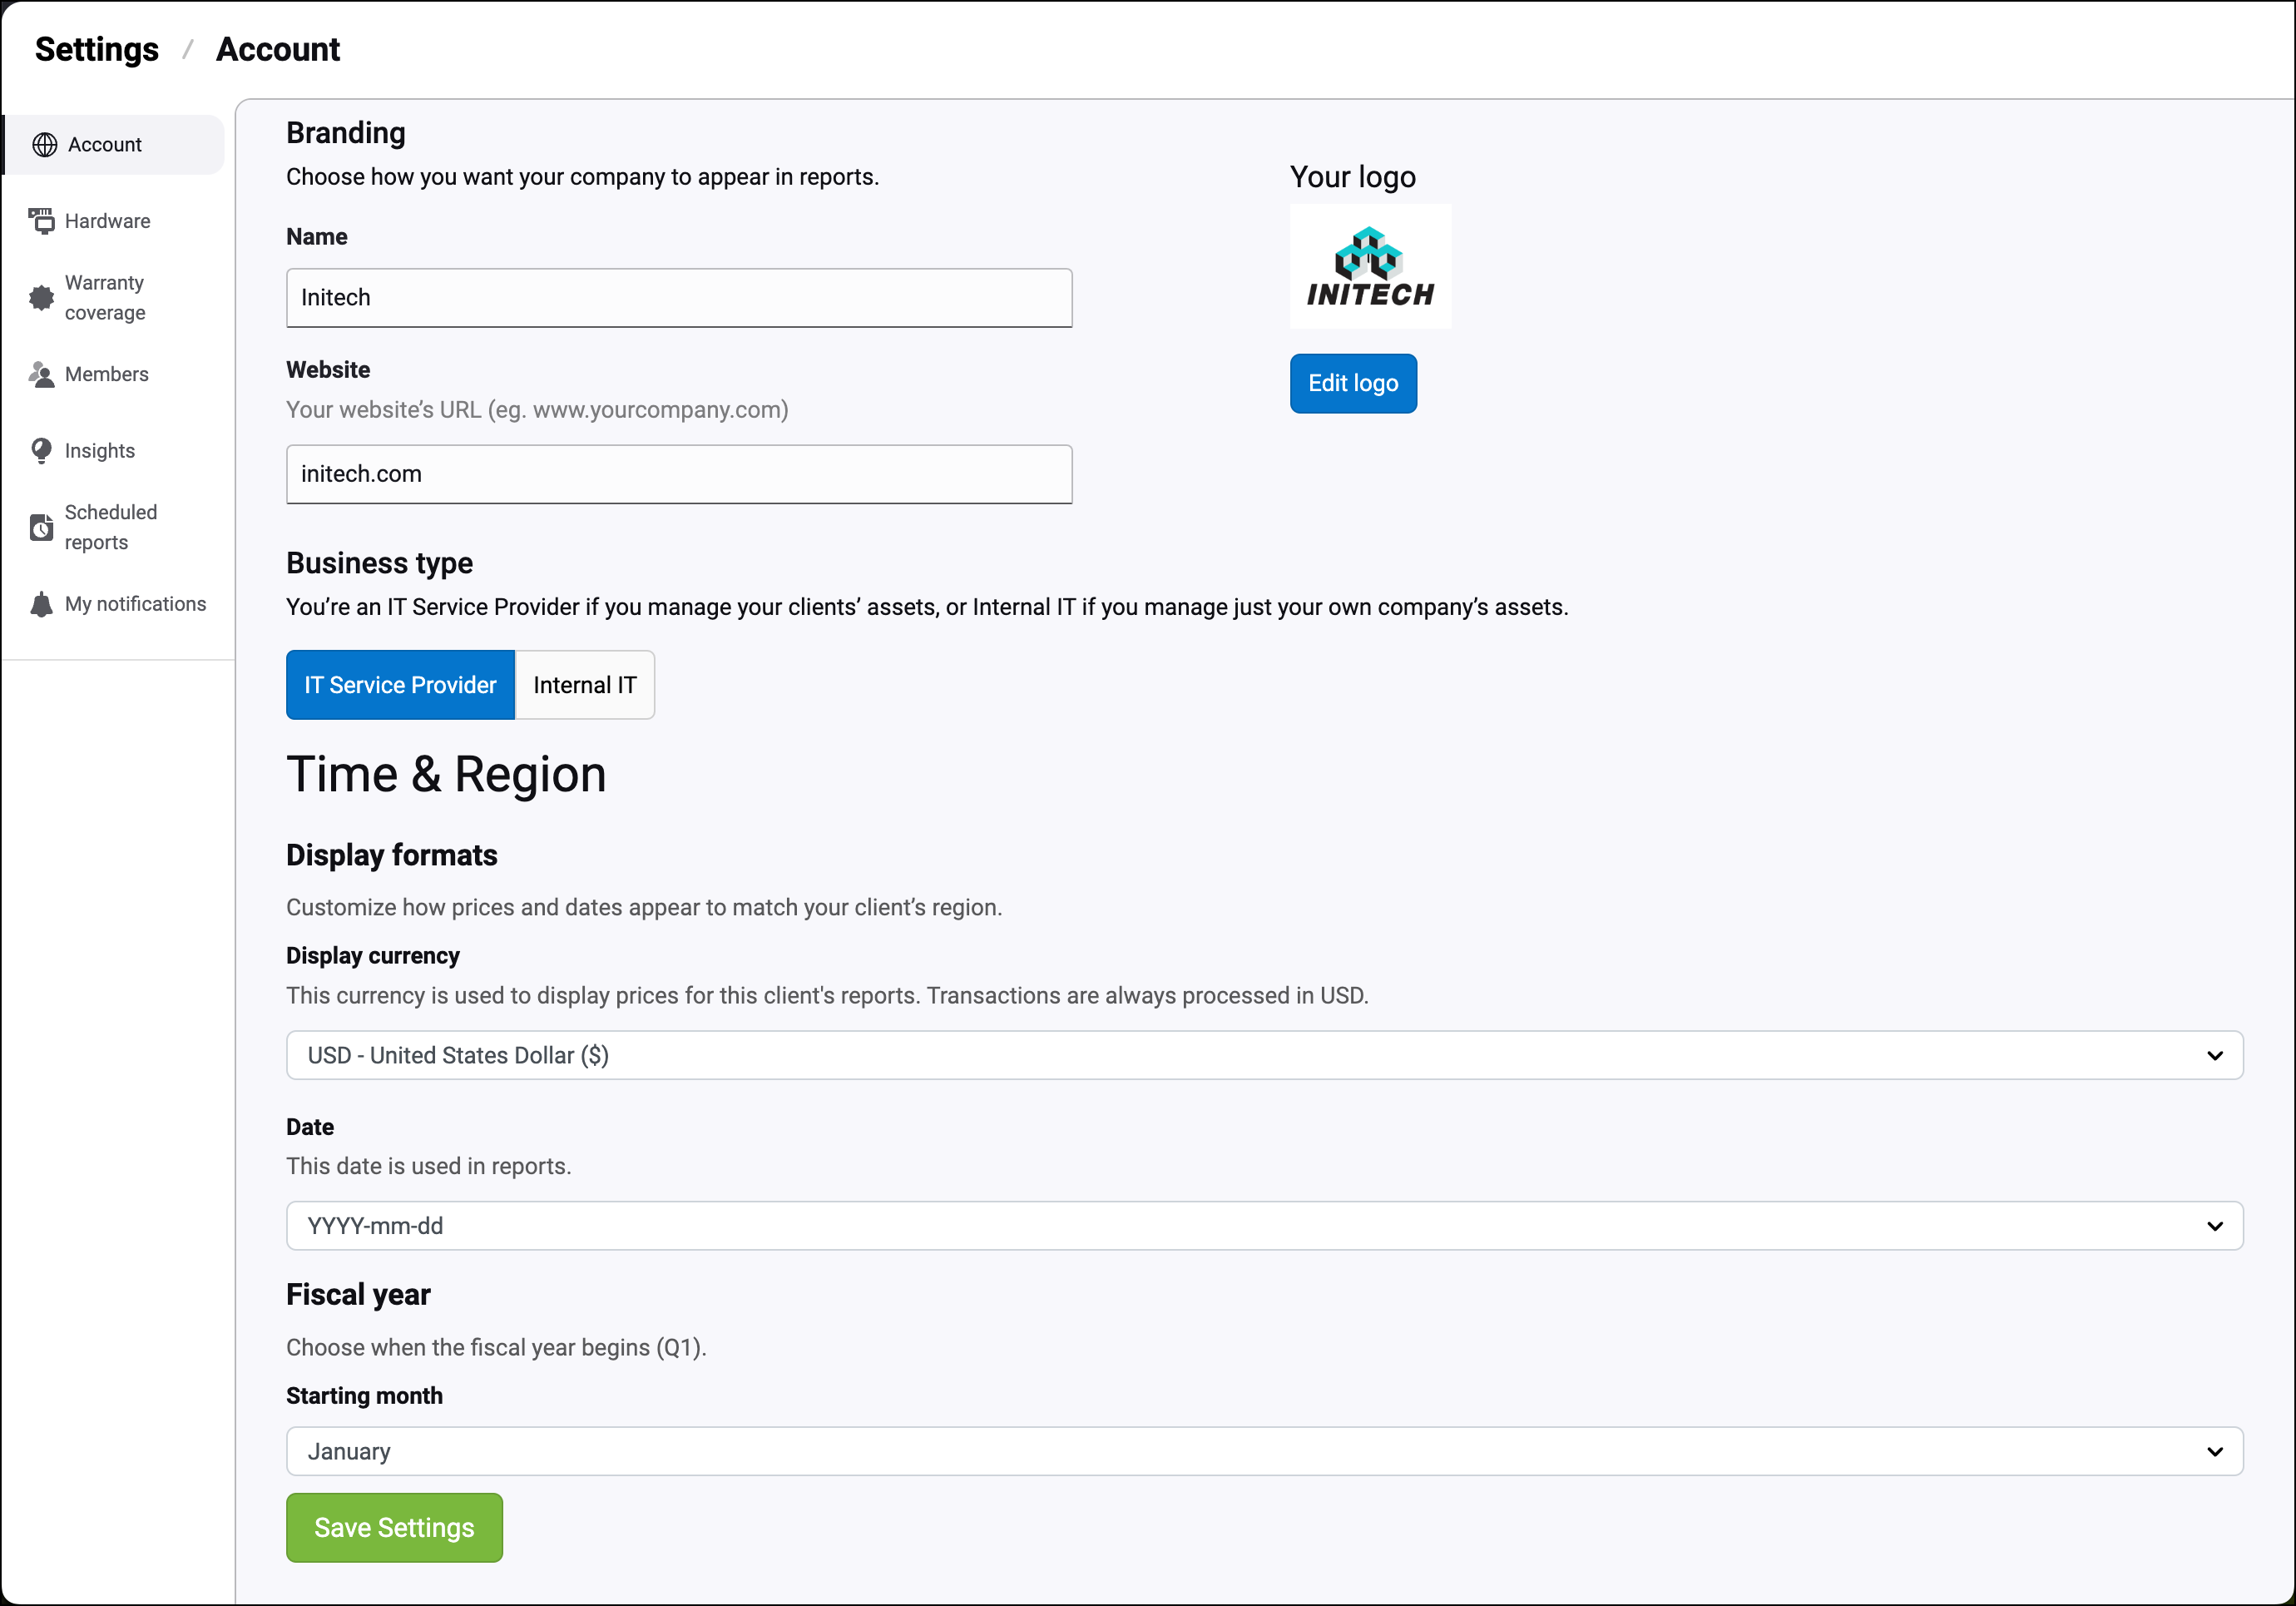Click the 'Fiscal year' heading
This screenshot has height=1606, width=2296.
[x=358, y=1295]
